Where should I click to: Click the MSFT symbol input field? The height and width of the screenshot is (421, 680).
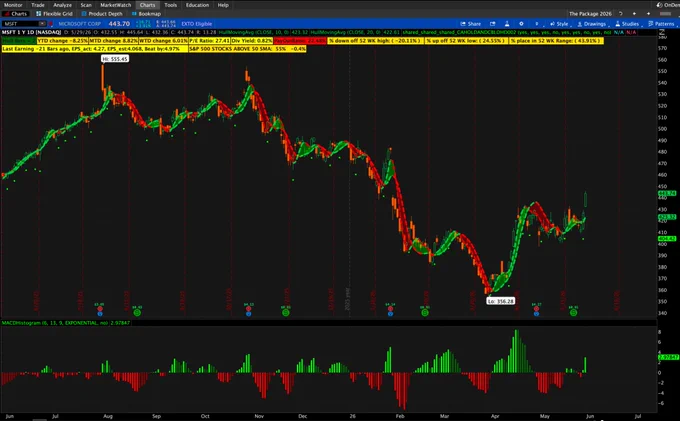21,24
